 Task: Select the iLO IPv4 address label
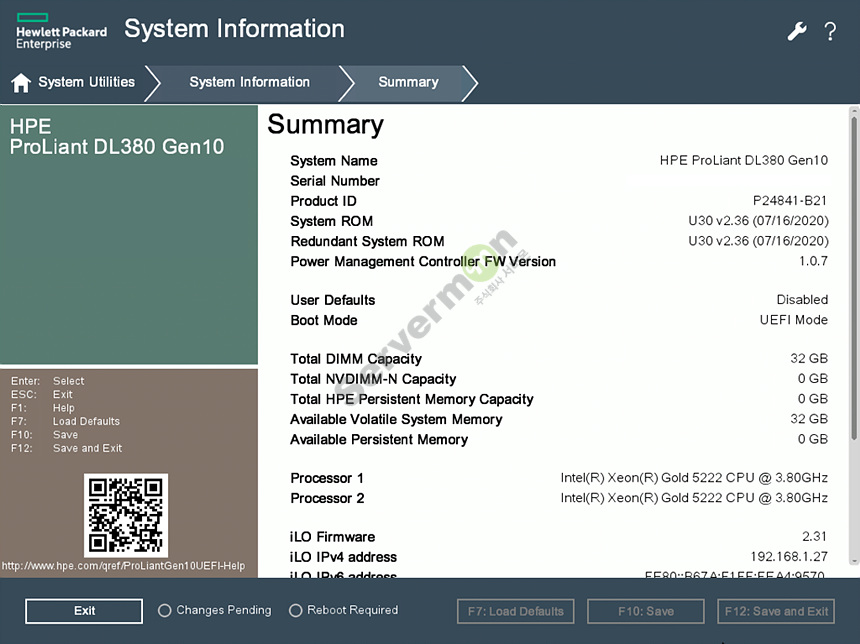(x=343, y=557)
